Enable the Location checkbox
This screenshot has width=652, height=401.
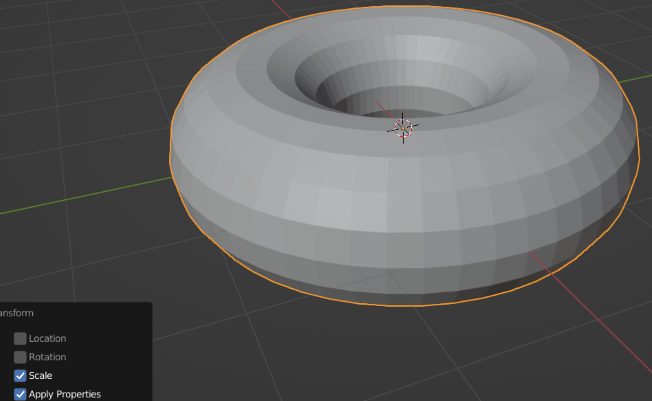[20, 339]
